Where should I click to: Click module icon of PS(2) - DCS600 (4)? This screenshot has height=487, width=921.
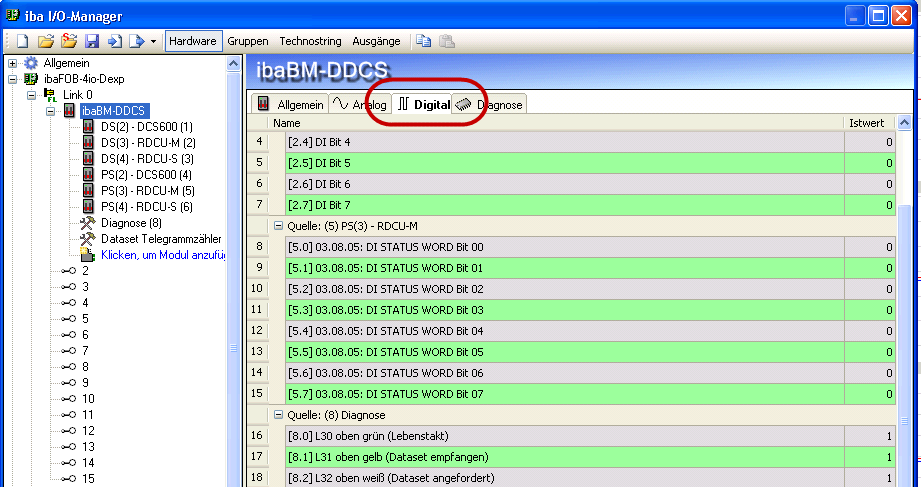tap(88, 174)
